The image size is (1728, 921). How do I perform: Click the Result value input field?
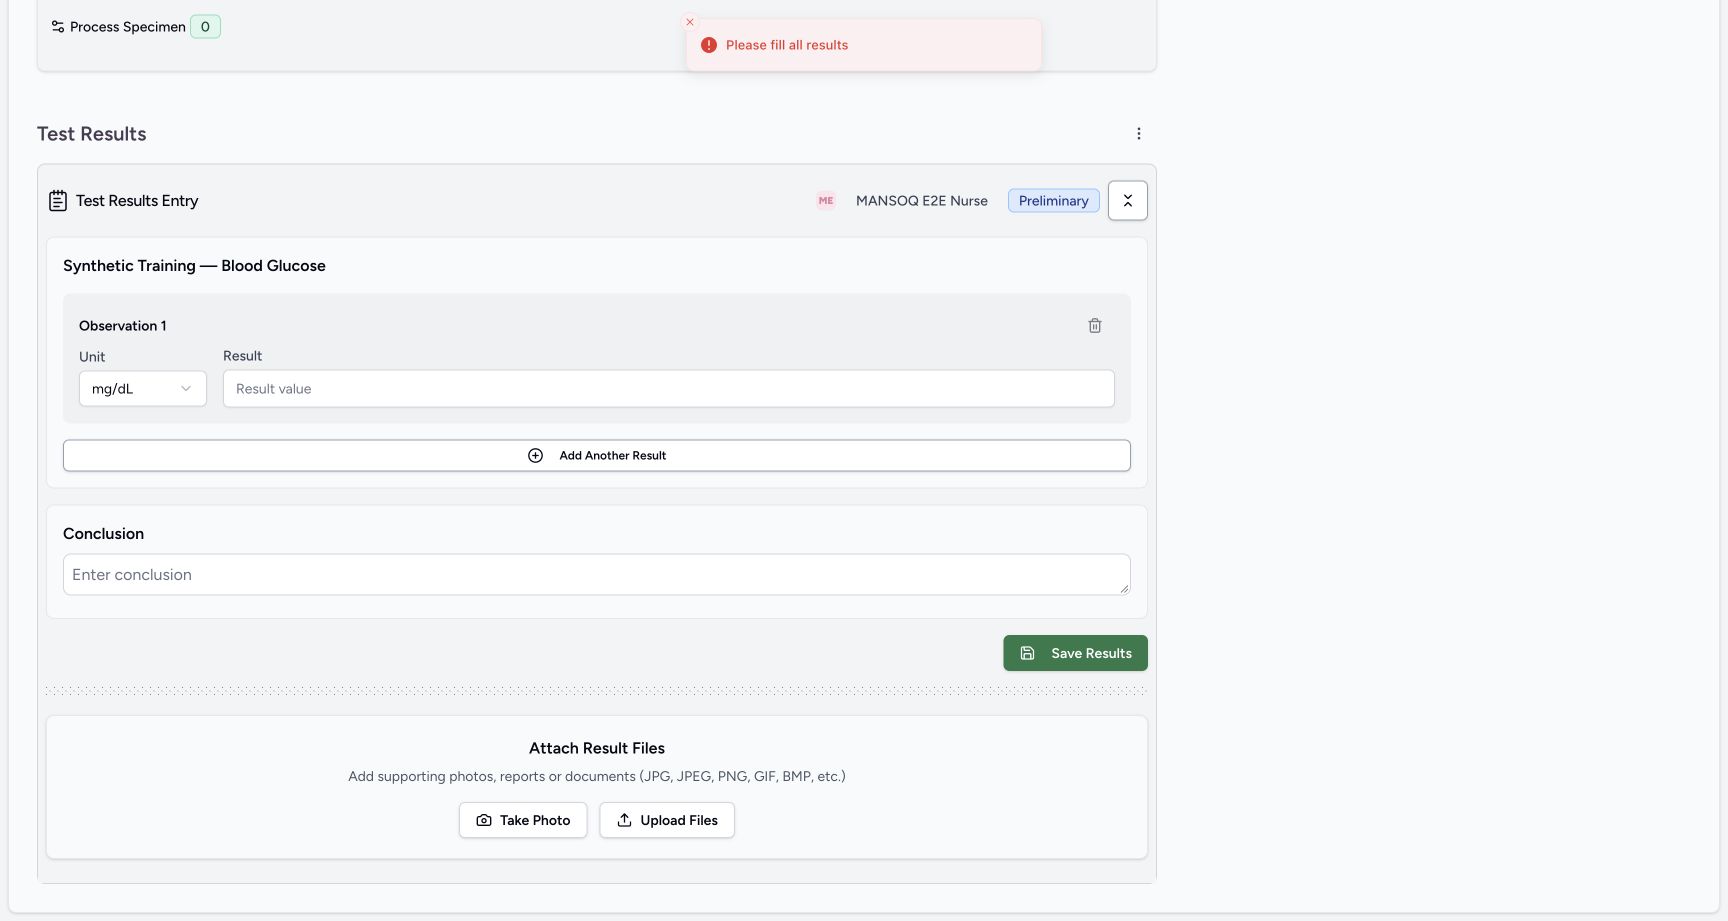(x=668, y=389)
